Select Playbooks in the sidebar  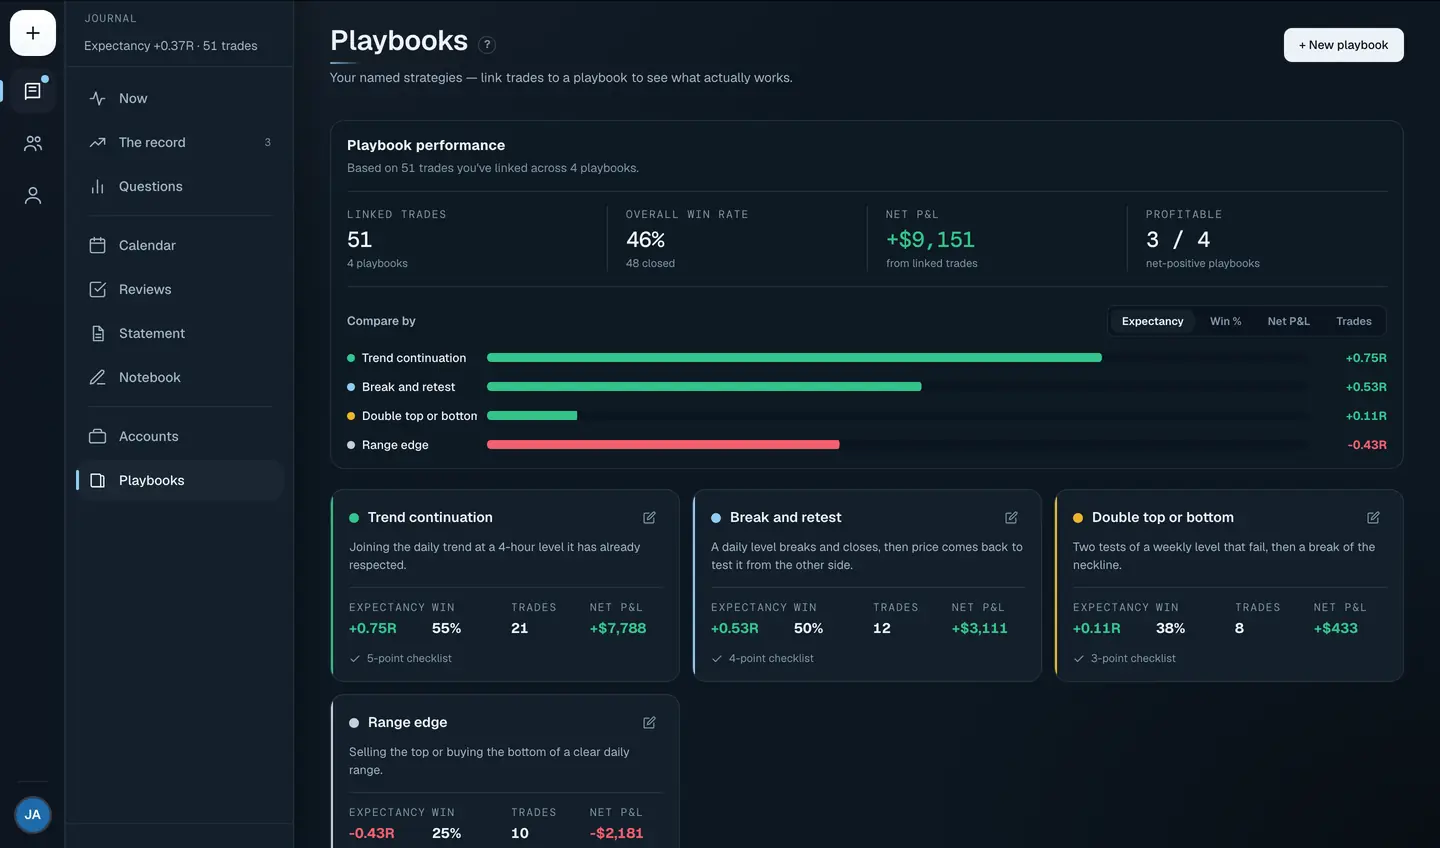[180, 480]
